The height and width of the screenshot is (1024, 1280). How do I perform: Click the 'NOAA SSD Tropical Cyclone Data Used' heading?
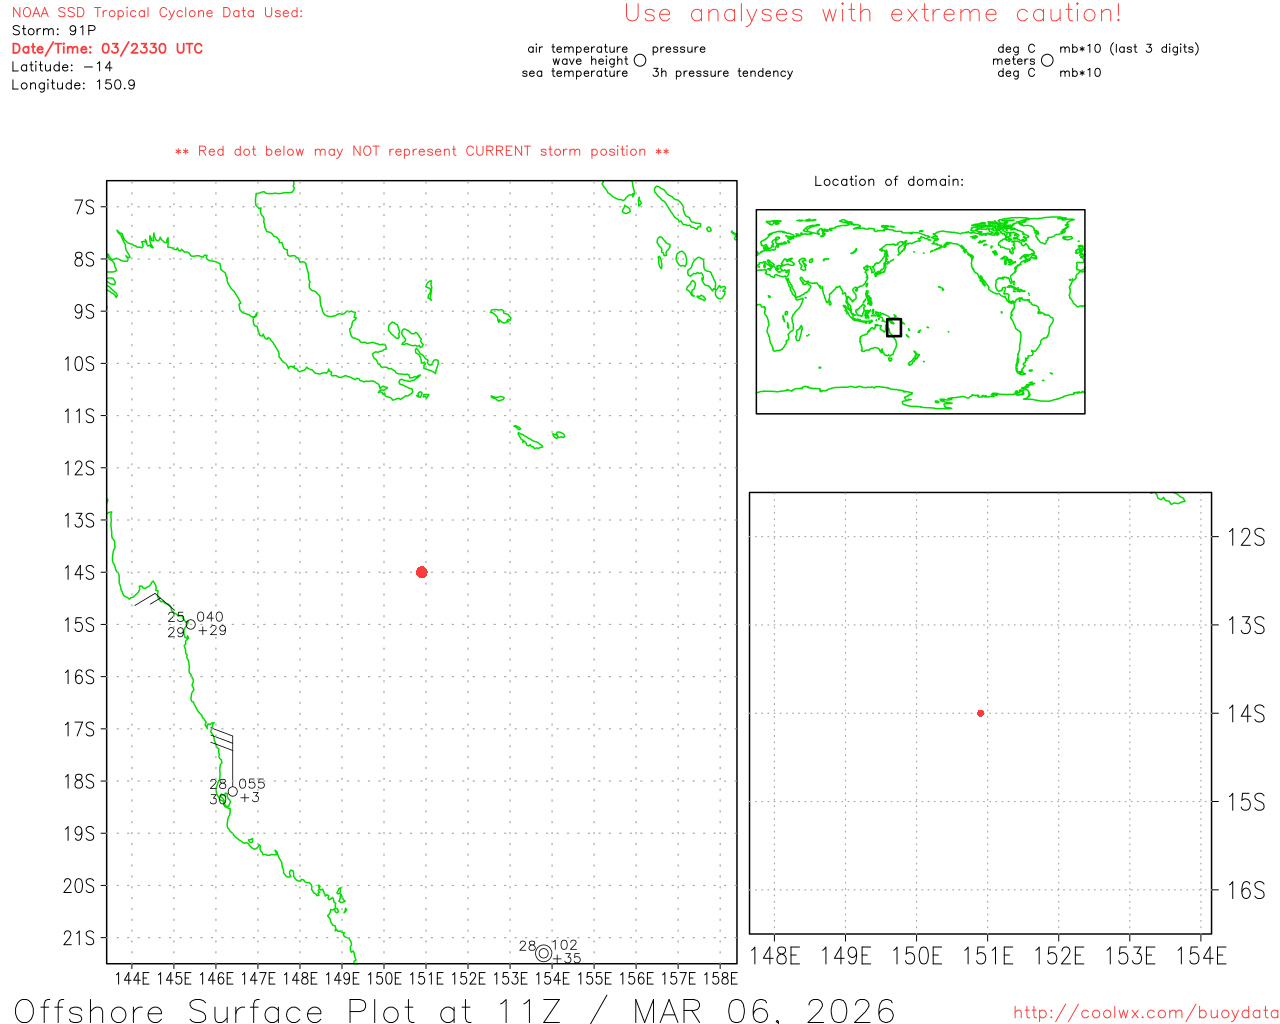(157, 13)
